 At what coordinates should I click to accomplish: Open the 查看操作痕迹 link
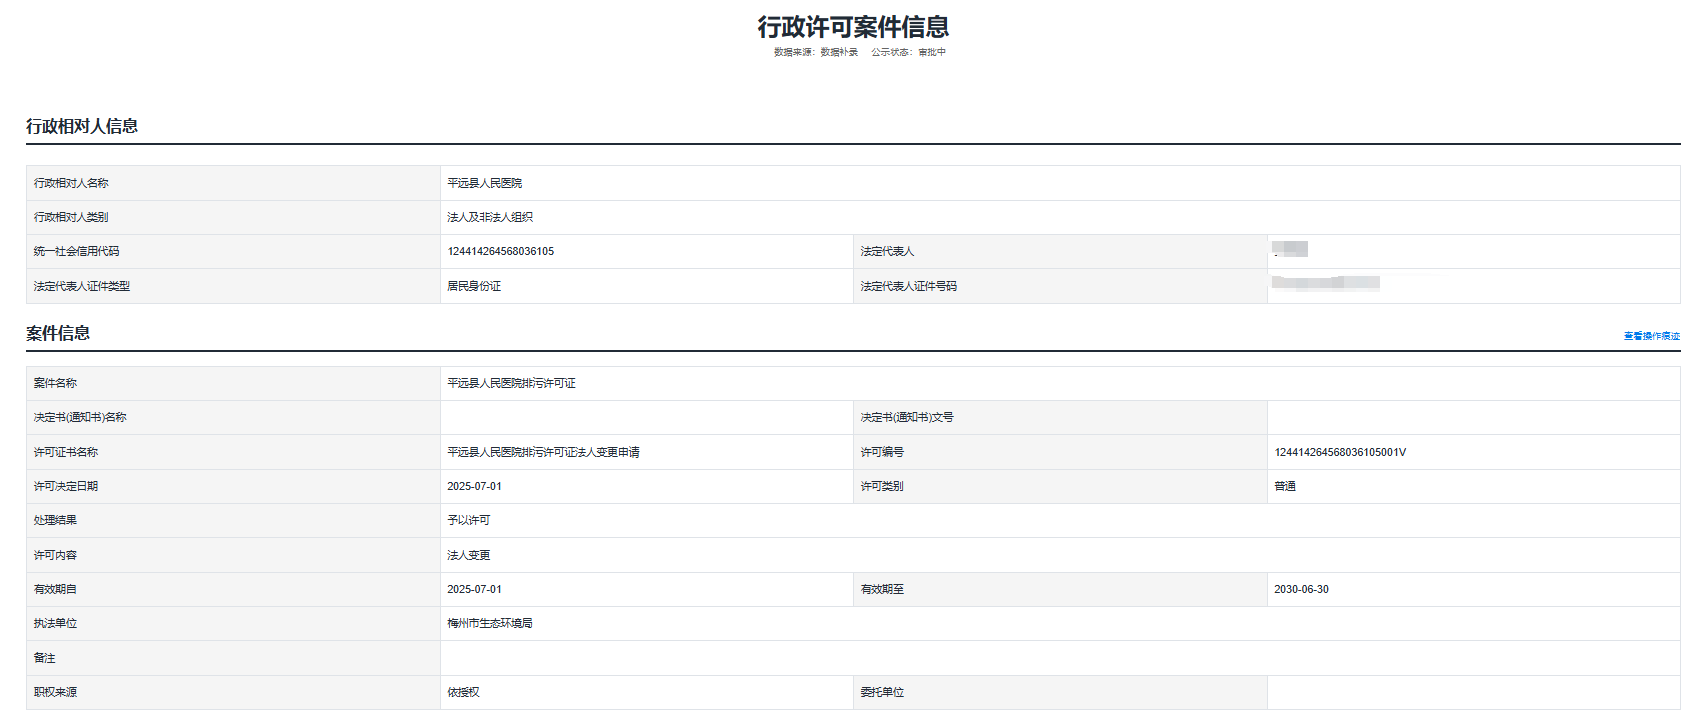pos(1651,336)
